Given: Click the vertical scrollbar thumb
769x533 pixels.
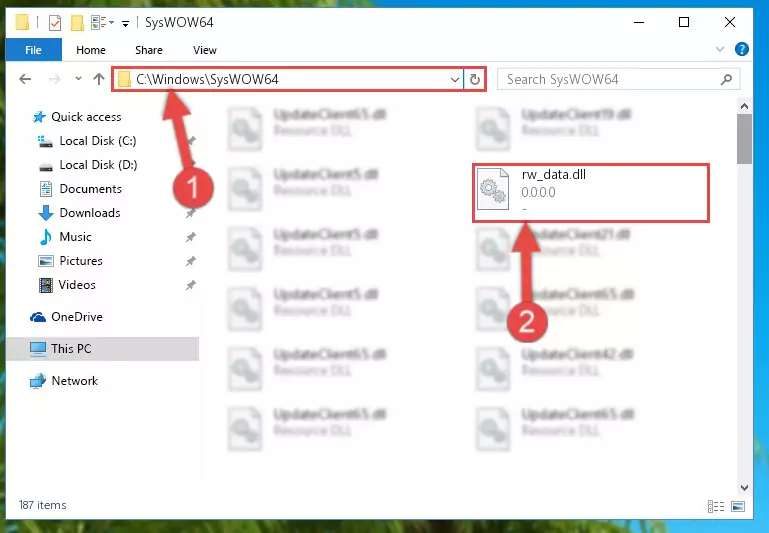Looking at the screenshot, I should (x=744, y=139).
